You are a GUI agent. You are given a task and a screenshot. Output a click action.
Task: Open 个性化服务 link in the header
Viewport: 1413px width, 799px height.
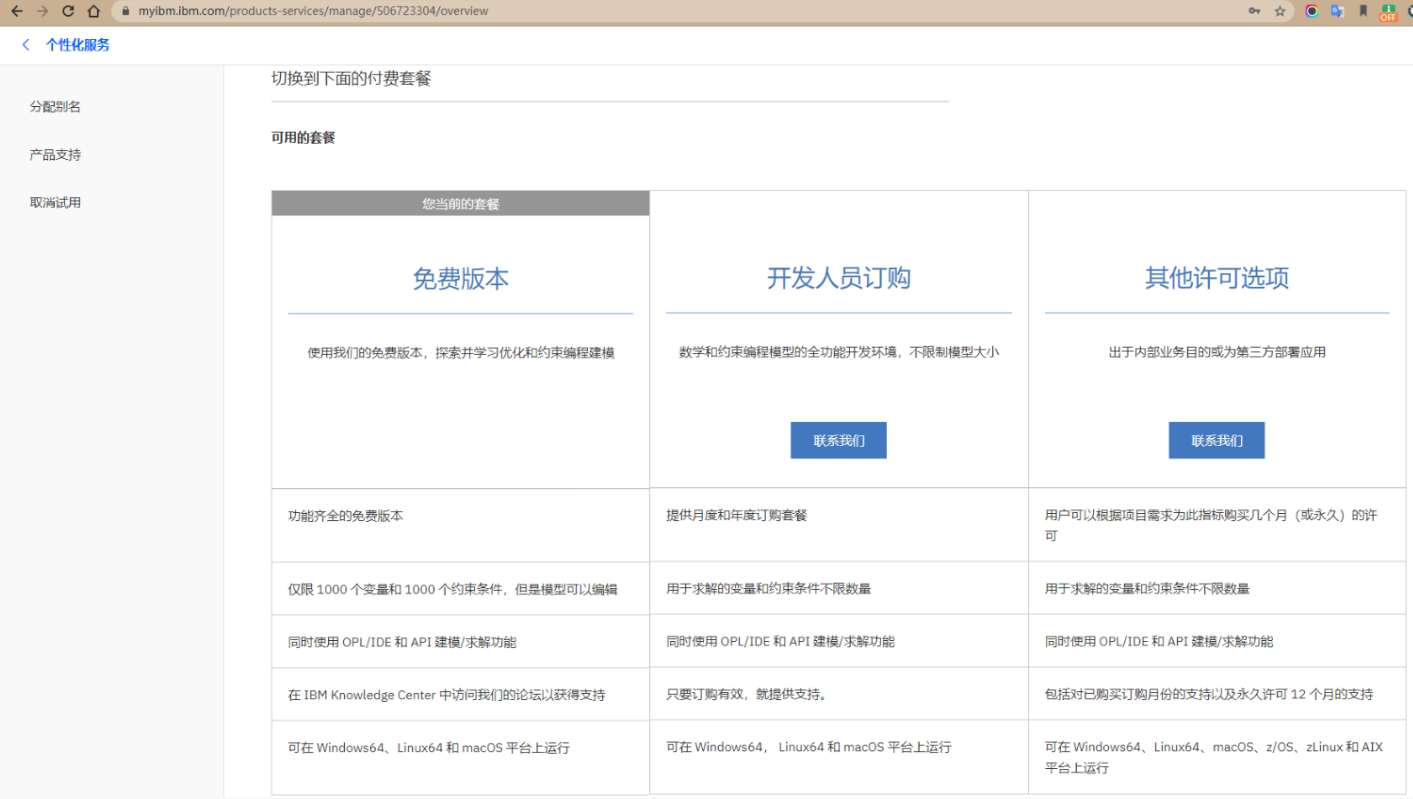[x=78, y=45]
